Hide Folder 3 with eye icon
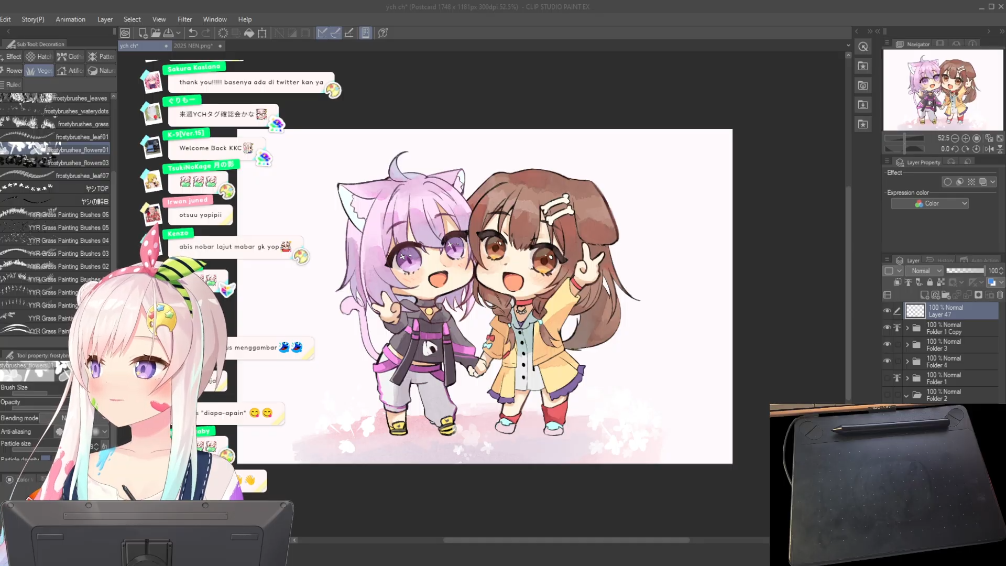Screen dimensions: 1006x566 [887, 345]
